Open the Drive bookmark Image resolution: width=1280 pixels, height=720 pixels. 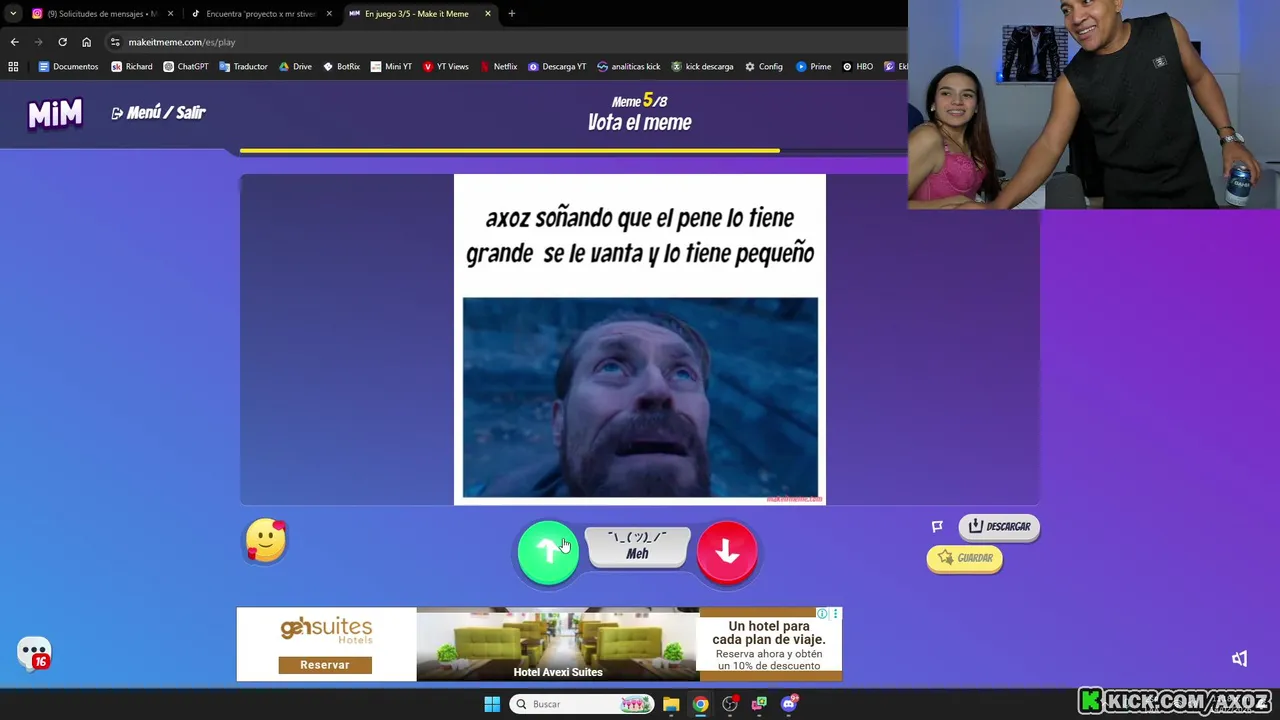(295, 67)
